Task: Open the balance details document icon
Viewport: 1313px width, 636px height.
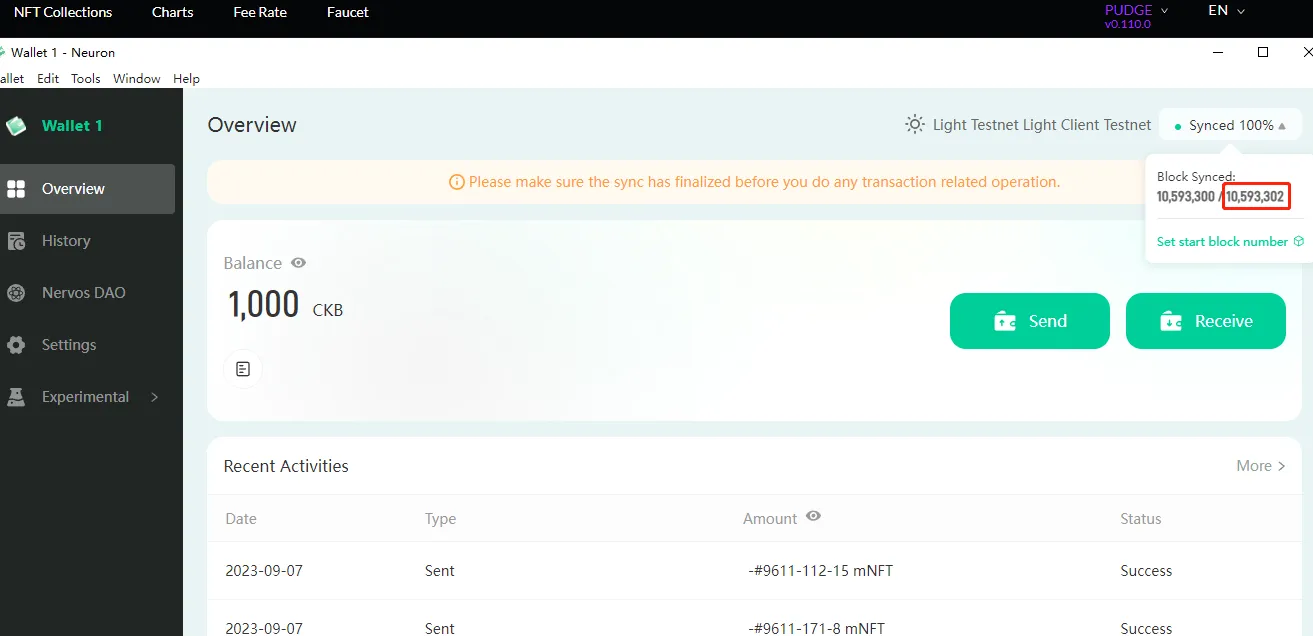Action: pyautogui.click(x=242, y=369)
